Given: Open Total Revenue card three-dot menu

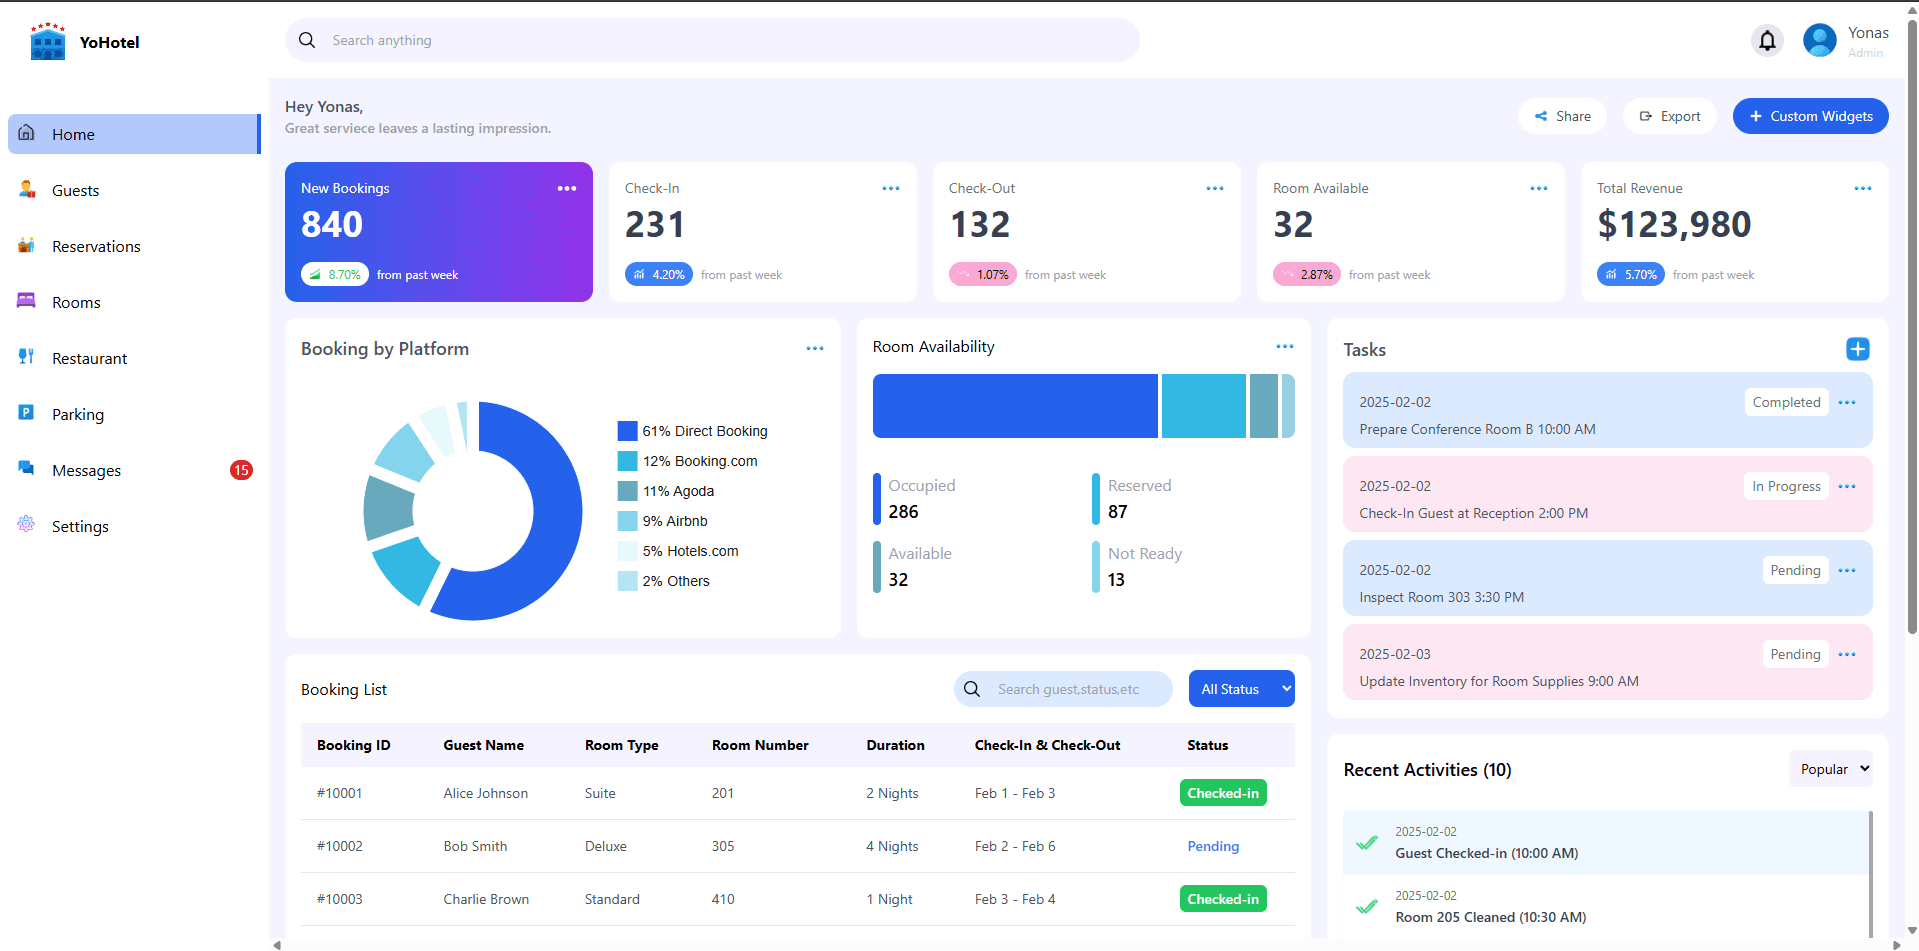Looking at the screenshot, I should [1862, 189].
